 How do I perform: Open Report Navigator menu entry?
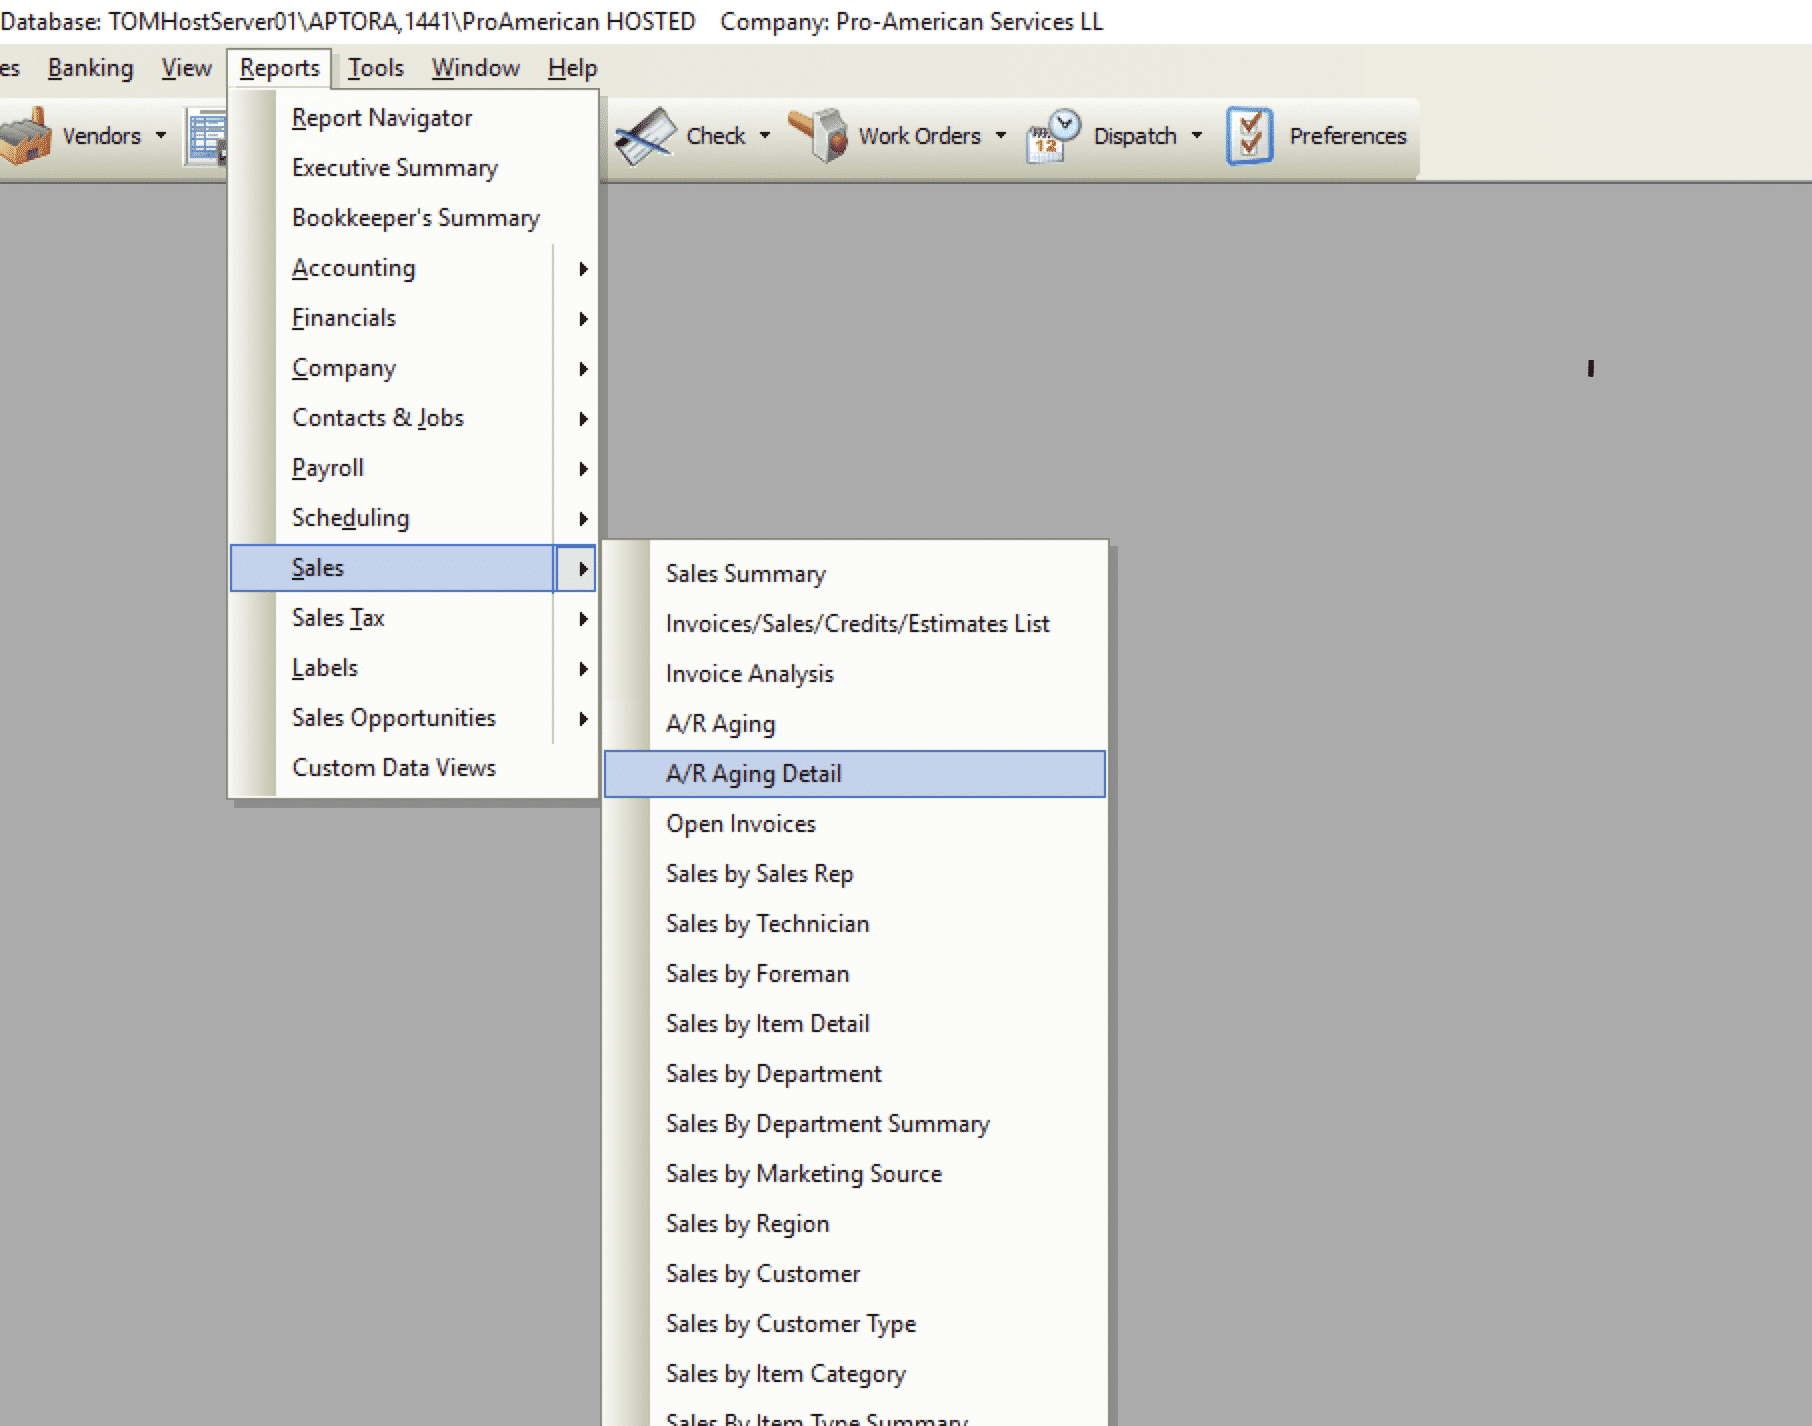coord(382,118)
